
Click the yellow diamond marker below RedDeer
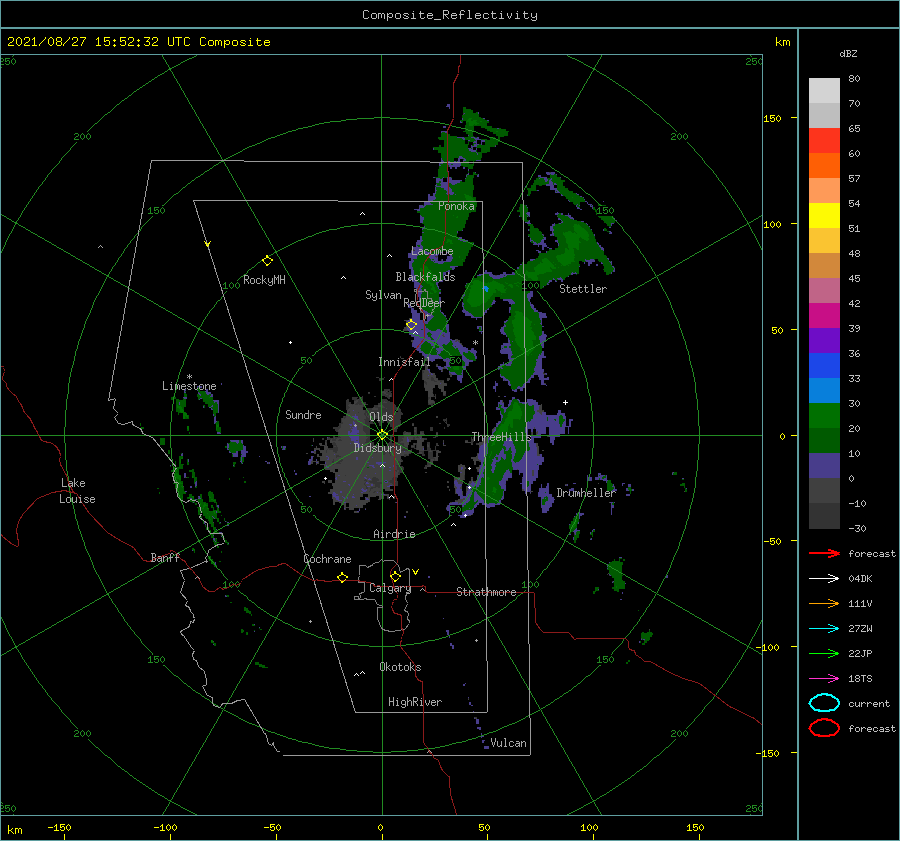pos(411,325)
